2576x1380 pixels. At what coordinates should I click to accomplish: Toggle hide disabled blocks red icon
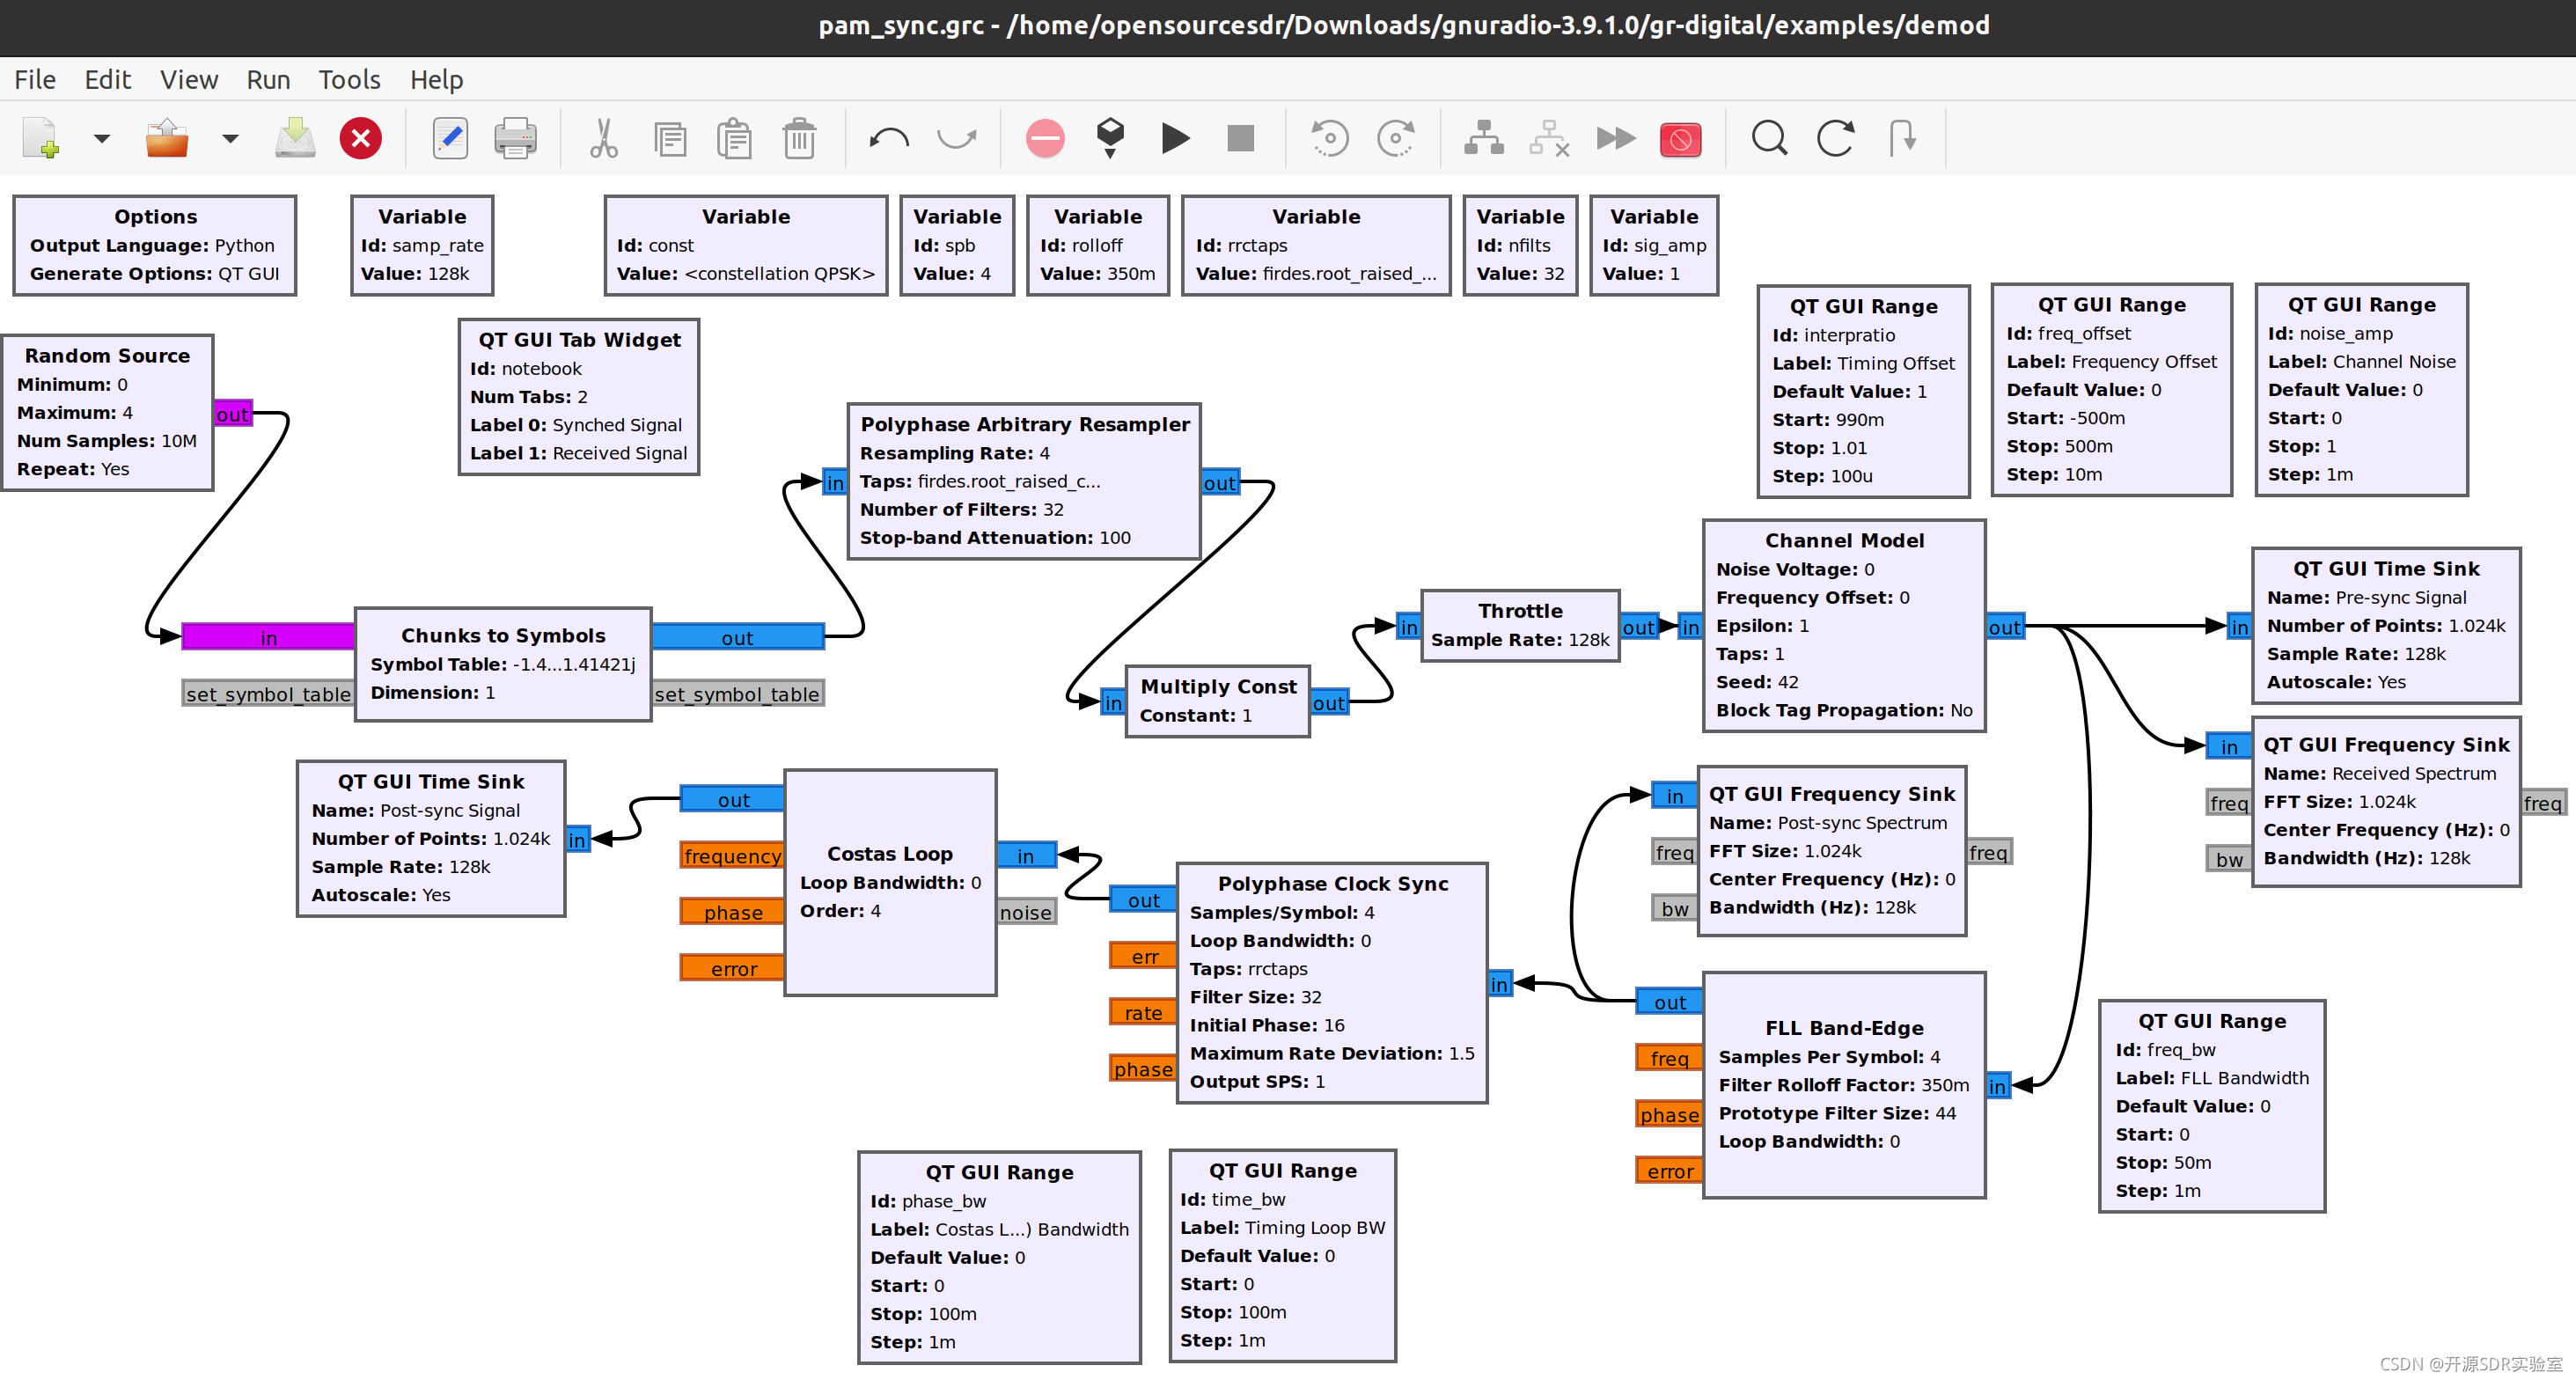pos(1680,138)
